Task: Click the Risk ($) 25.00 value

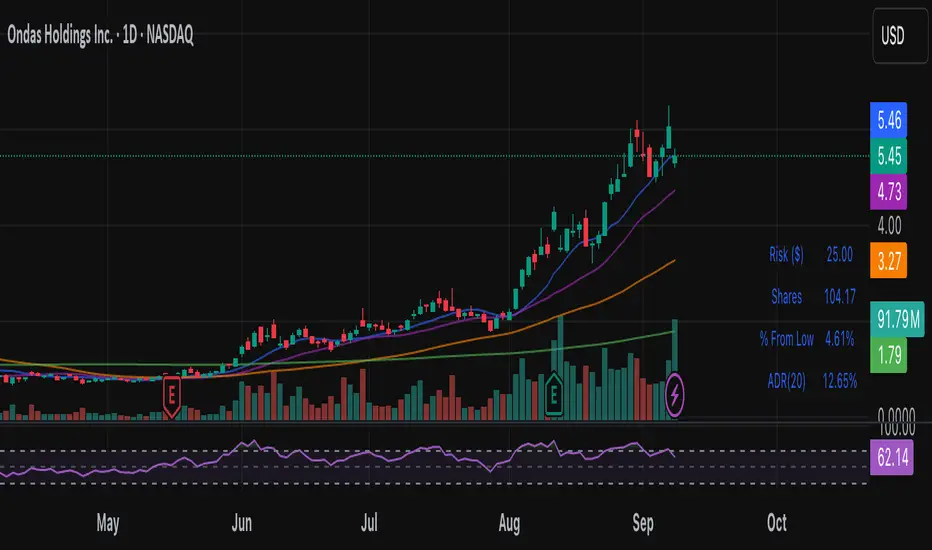Action: tap(839, 254)
